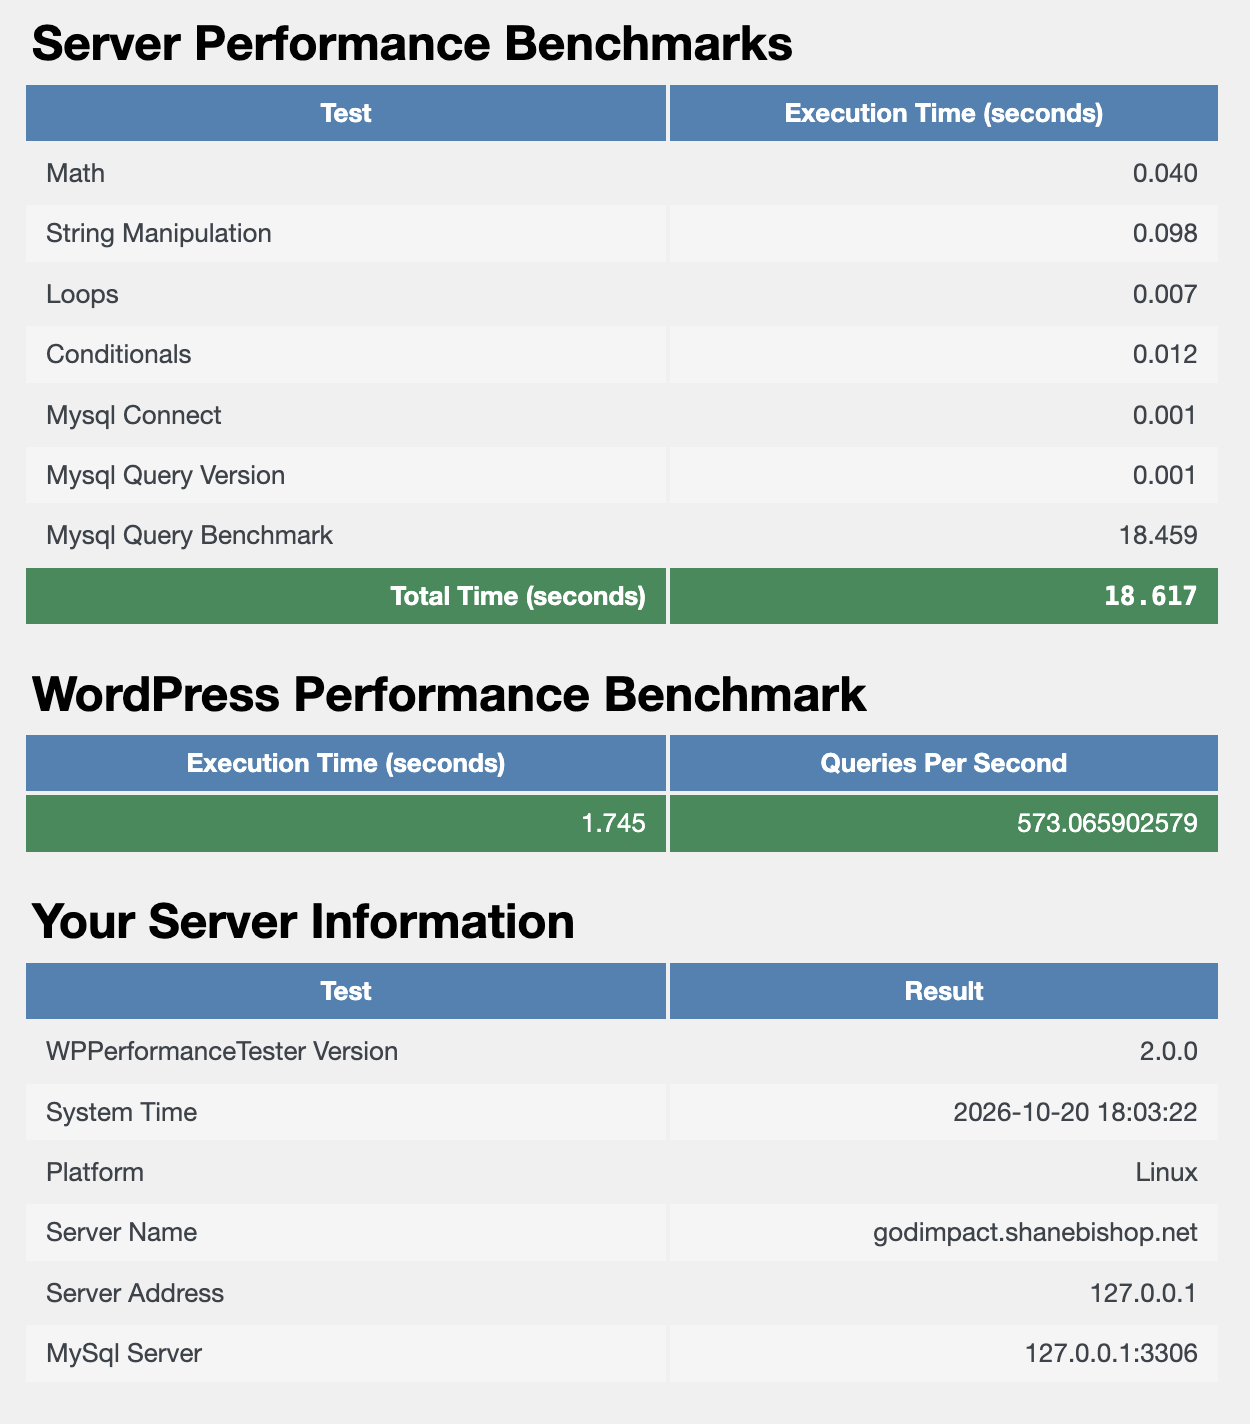
Task: Click the first Execution Time (seconds) header
Action: click(944, 113)
